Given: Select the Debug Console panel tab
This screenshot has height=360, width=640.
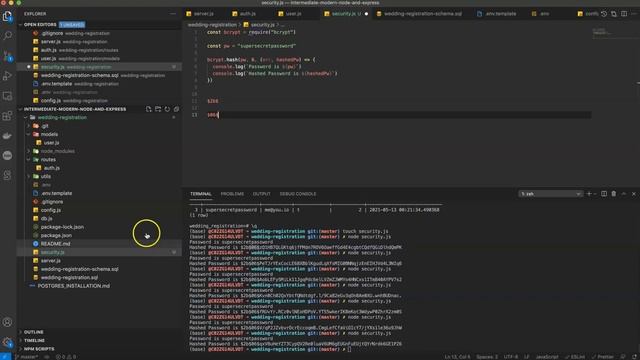Looking at the screenshot, I should (298, 194).
